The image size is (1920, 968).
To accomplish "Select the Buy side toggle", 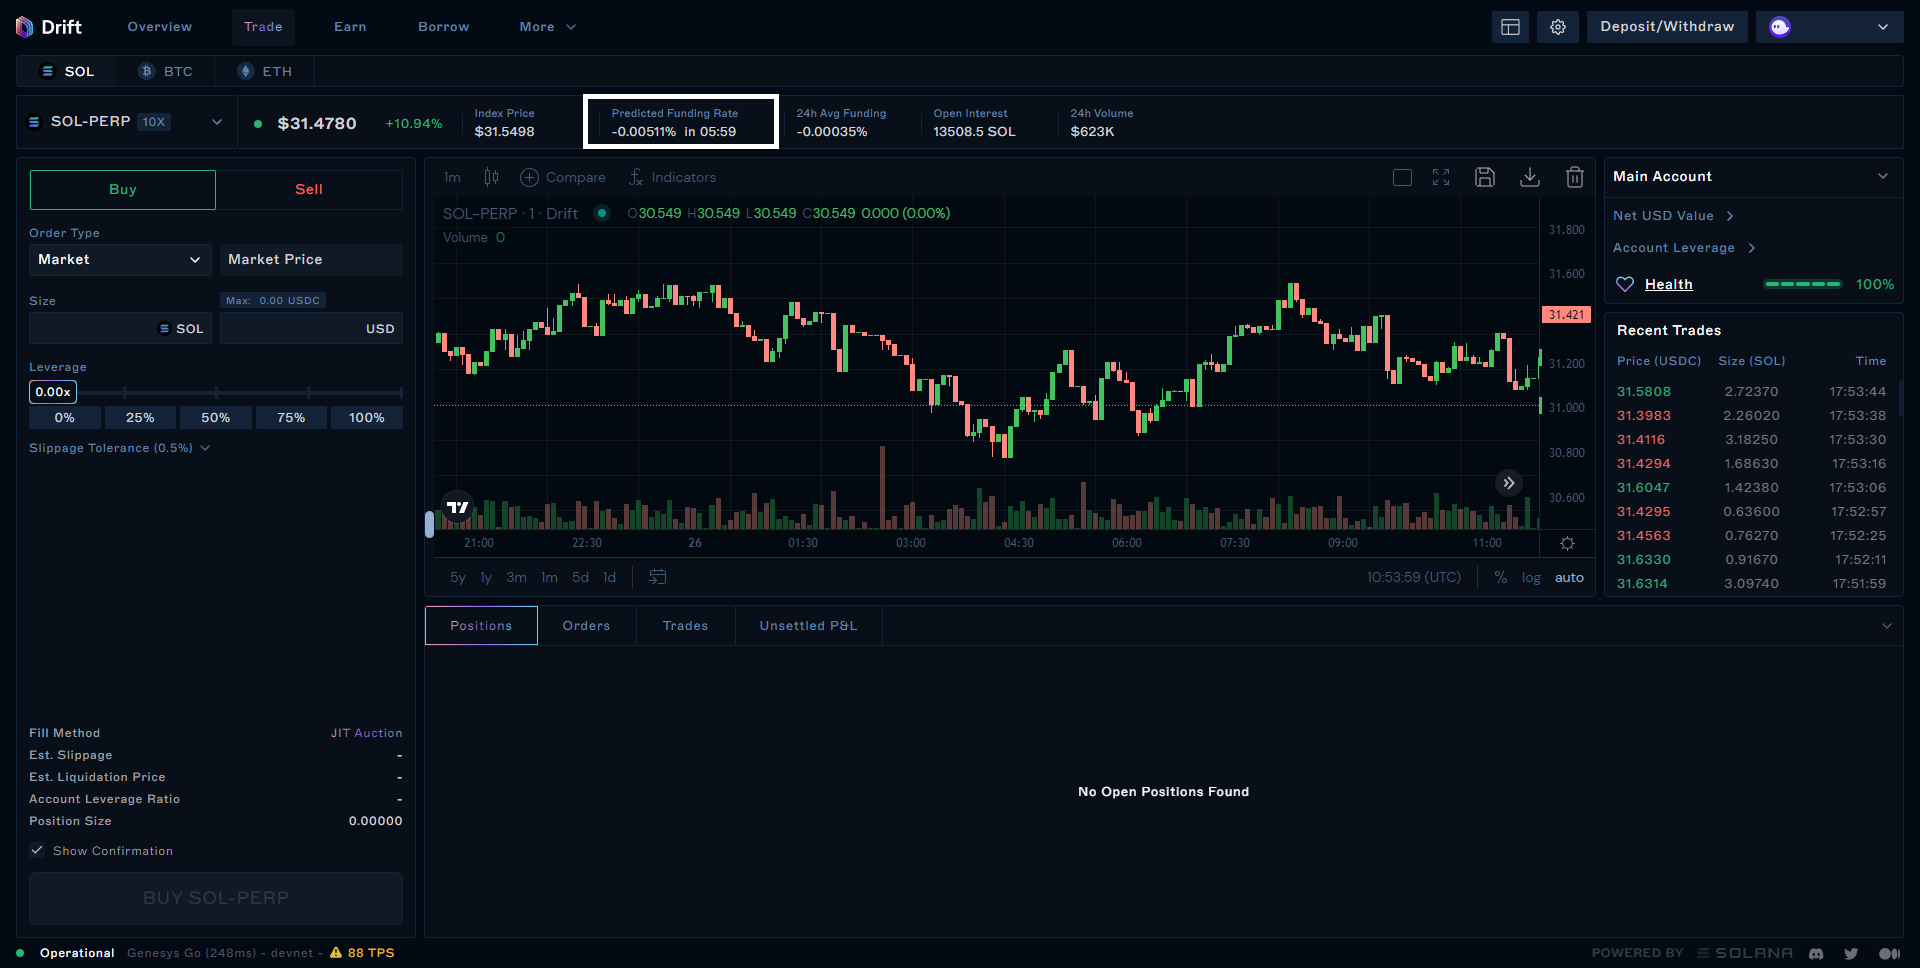I will tap(122, 189).
